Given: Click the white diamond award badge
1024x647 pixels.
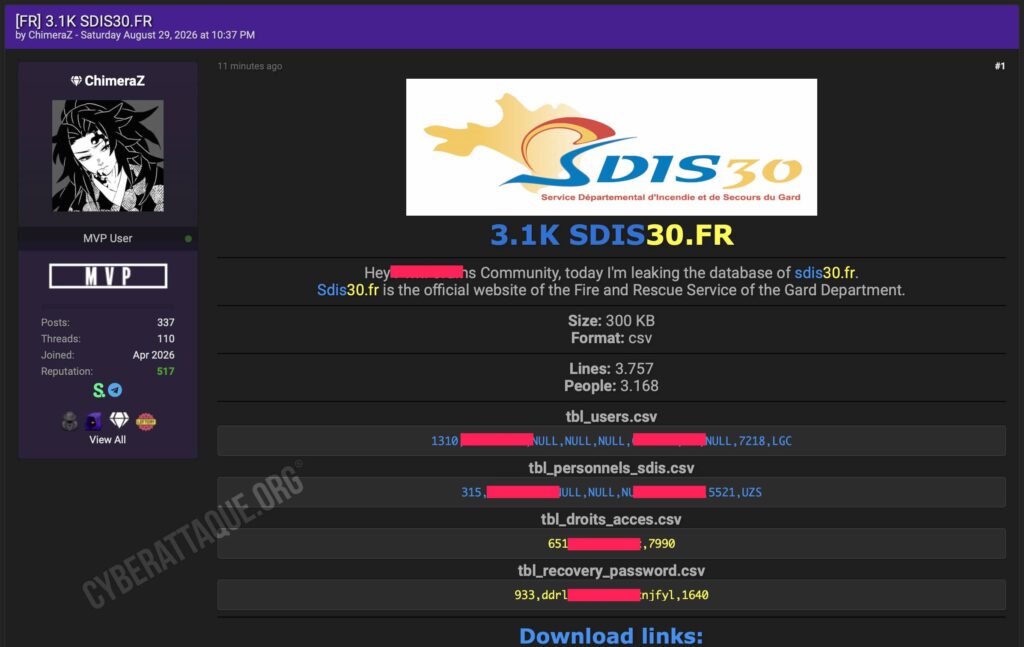Looking at the screenshot, I should [x=119, y=420].
